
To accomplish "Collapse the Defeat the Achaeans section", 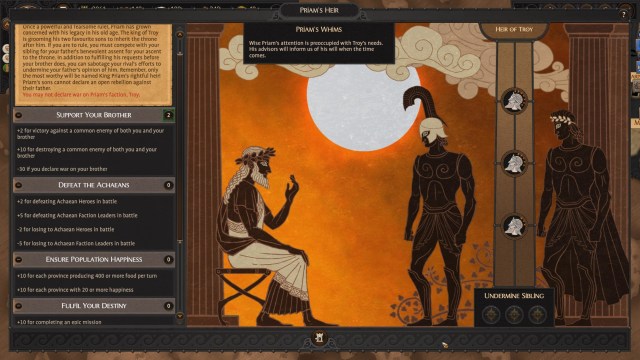I will [18, 185].
